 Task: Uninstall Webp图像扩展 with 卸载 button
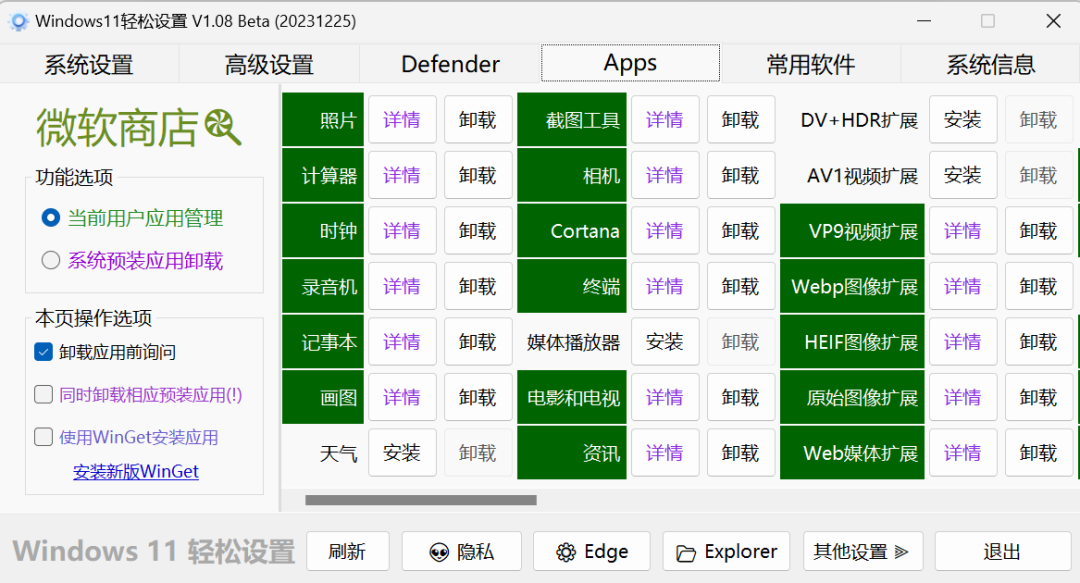point(1039,286)
